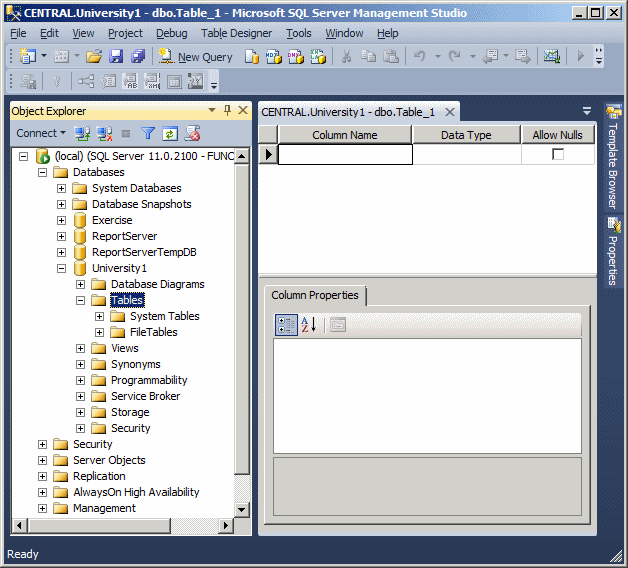Click Object Explorer vertical scrollbar down arrow
The height and width of the screenshot is (568, 628).
click(242, 510)
